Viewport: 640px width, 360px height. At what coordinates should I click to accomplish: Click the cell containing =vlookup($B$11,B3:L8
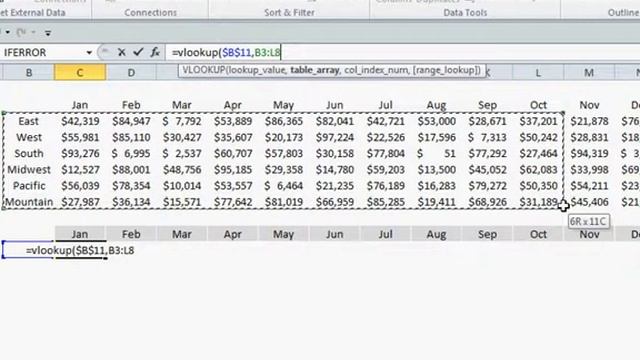click(80, 250)
